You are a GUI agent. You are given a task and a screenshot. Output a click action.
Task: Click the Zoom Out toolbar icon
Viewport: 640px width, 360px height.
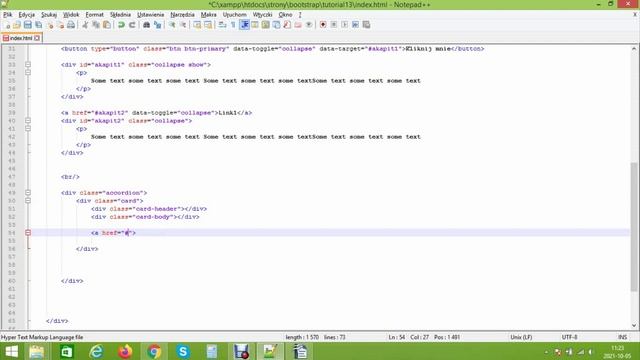pyautogui.click(x=183, y=25)
